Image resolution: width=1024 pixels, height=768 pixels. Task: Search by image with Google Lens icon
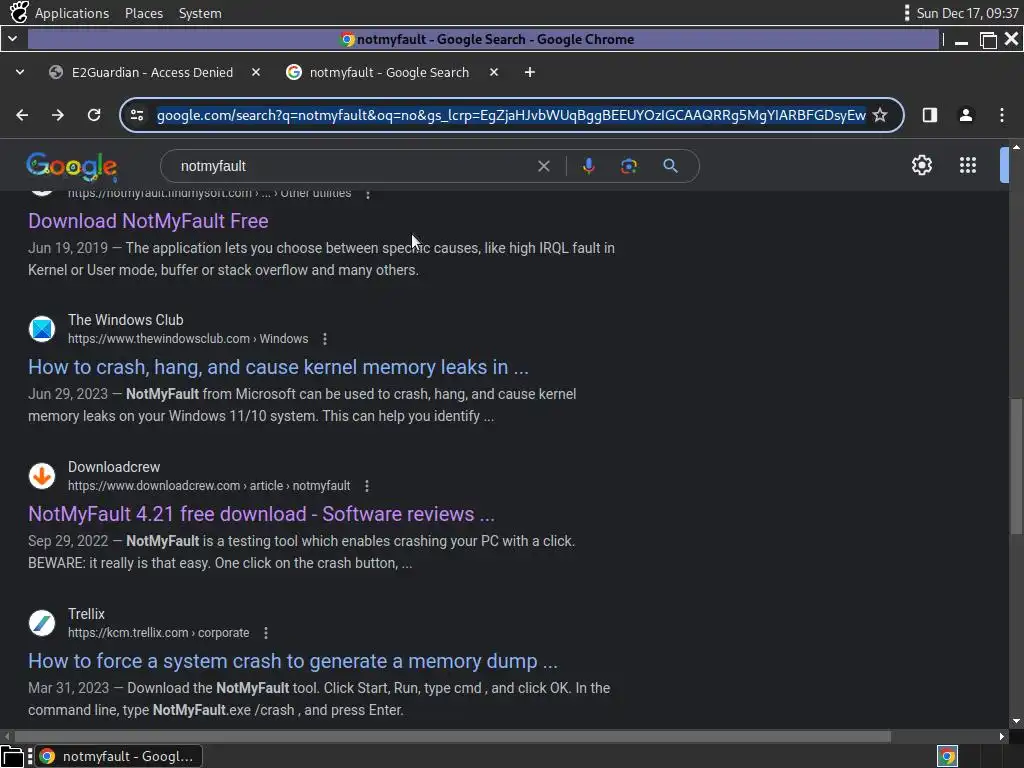[629, 166]
